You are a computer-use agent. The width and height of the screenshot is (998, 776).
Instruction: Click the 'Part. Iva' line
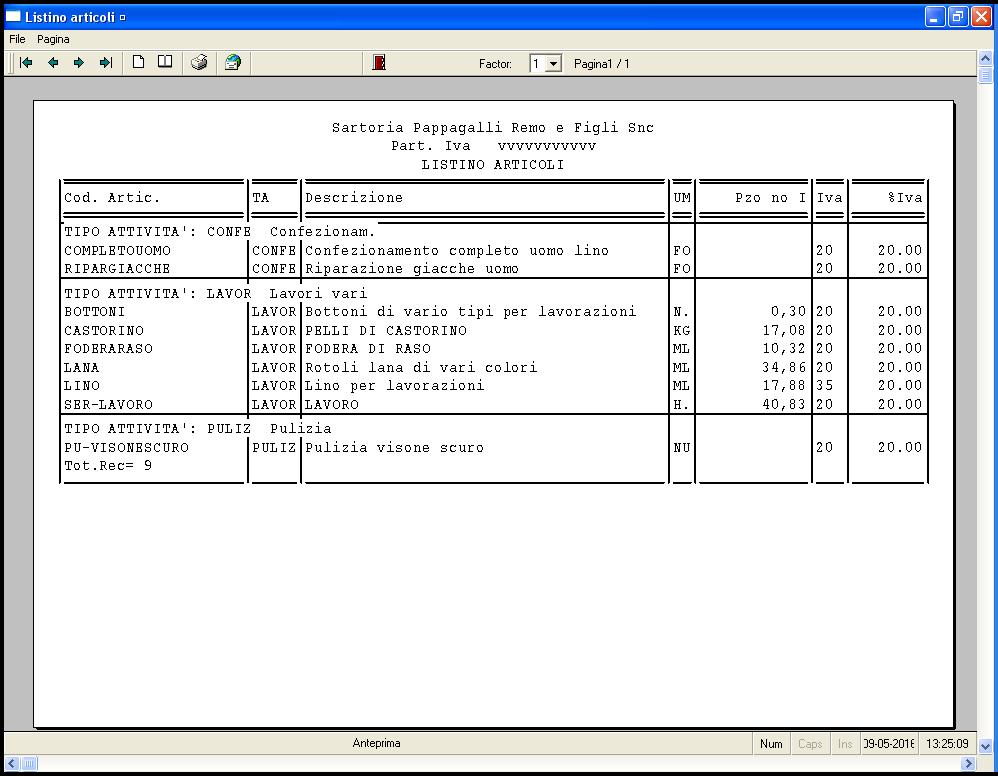[494, 146]
